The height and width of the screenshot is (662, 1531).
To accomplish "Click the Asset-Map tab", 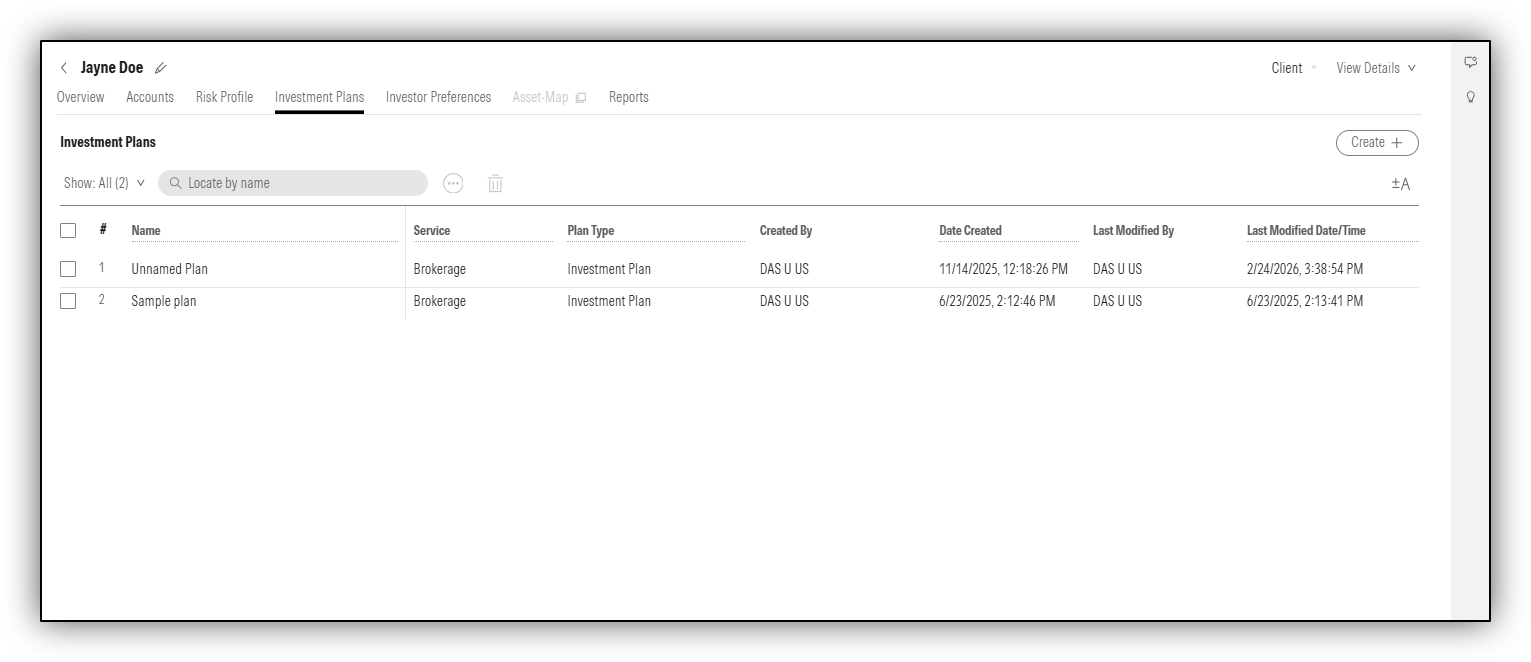I will pos(540,97).
